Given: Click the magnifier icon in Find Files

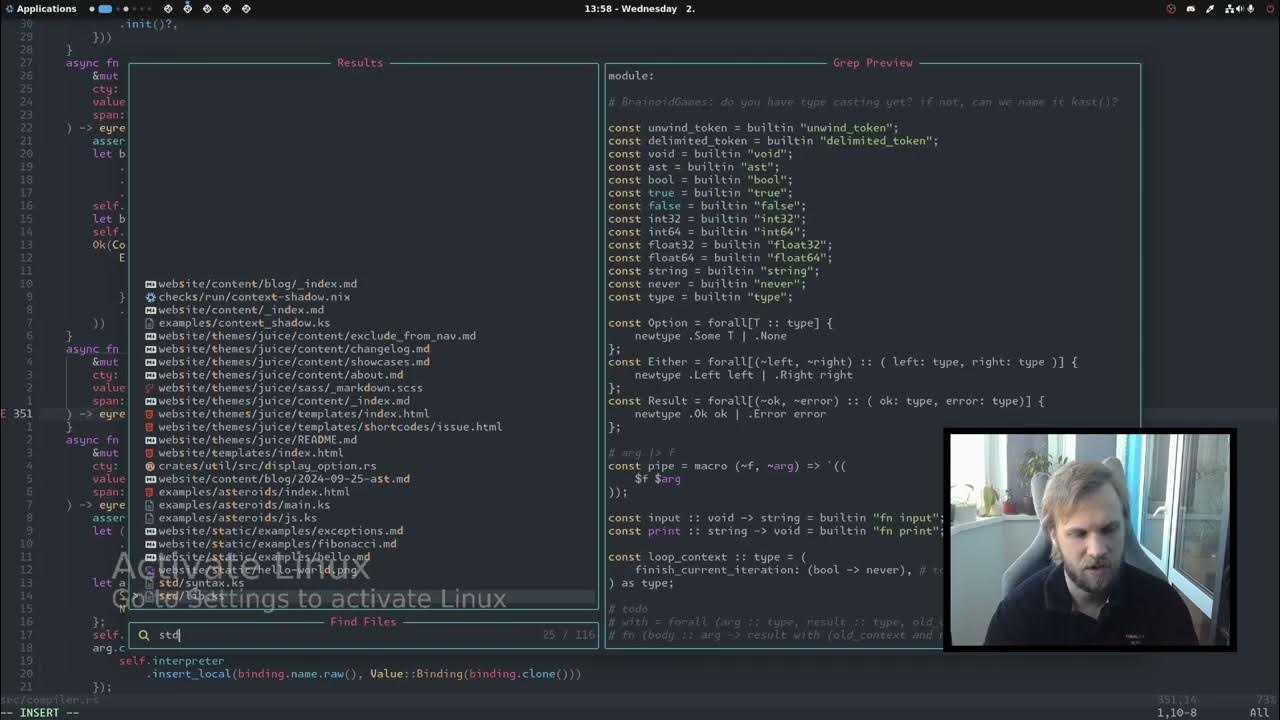Looking at the screenshot, I should click(x=144, y=635).
